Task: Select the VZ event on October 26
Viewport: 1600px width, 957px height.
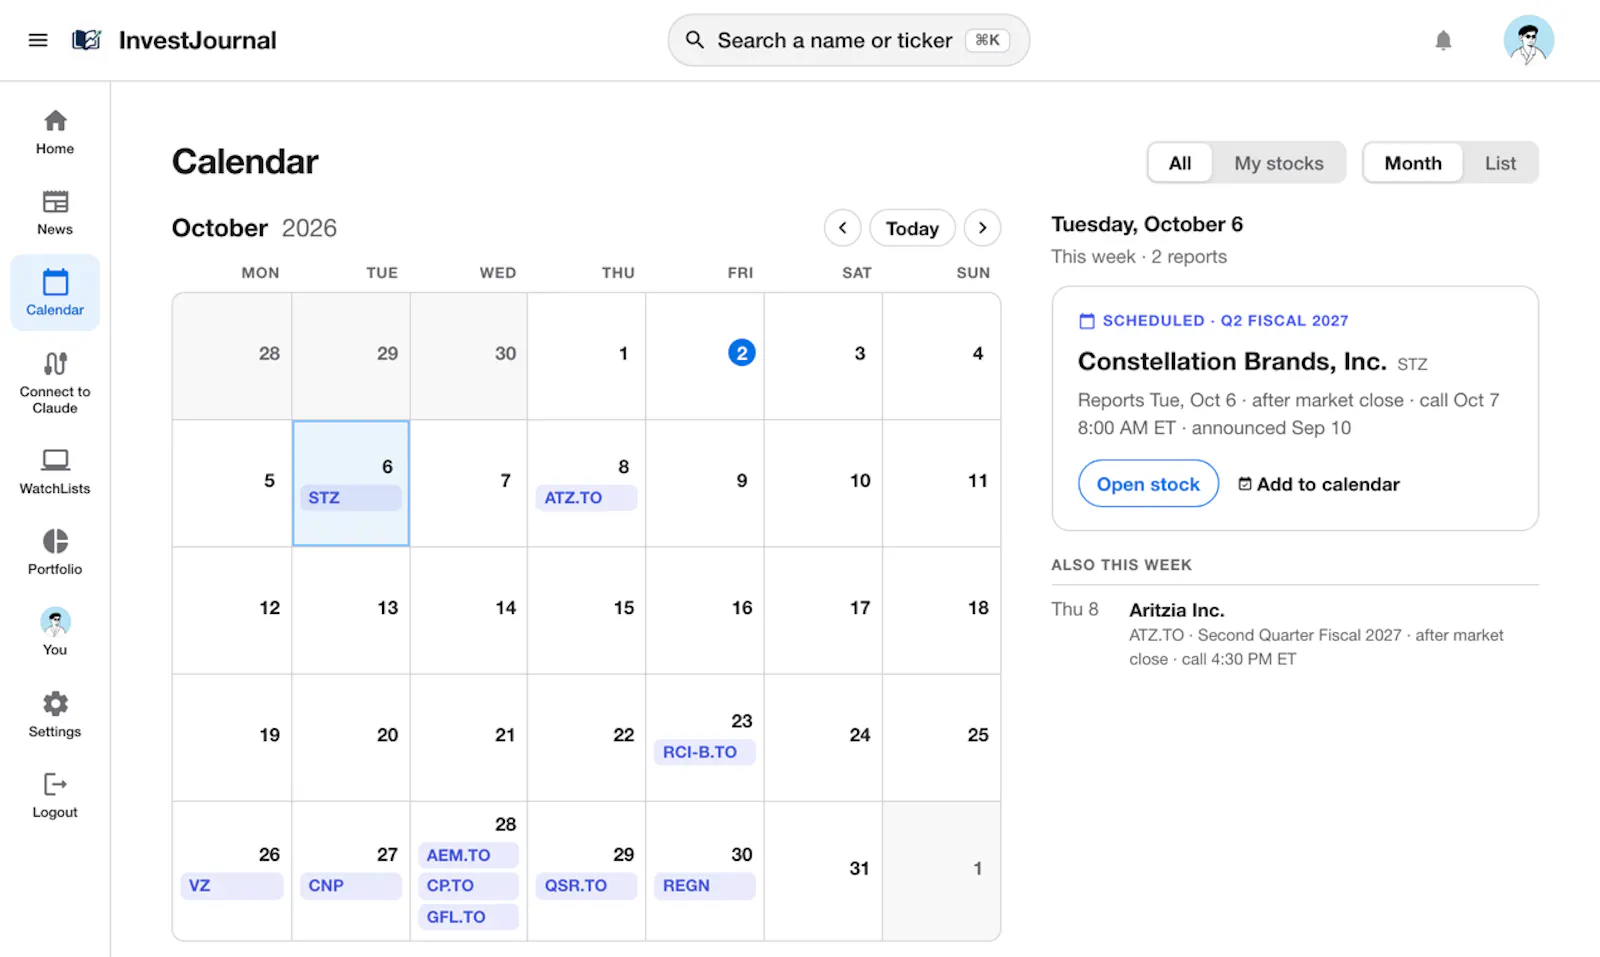Action: (232, 886)
